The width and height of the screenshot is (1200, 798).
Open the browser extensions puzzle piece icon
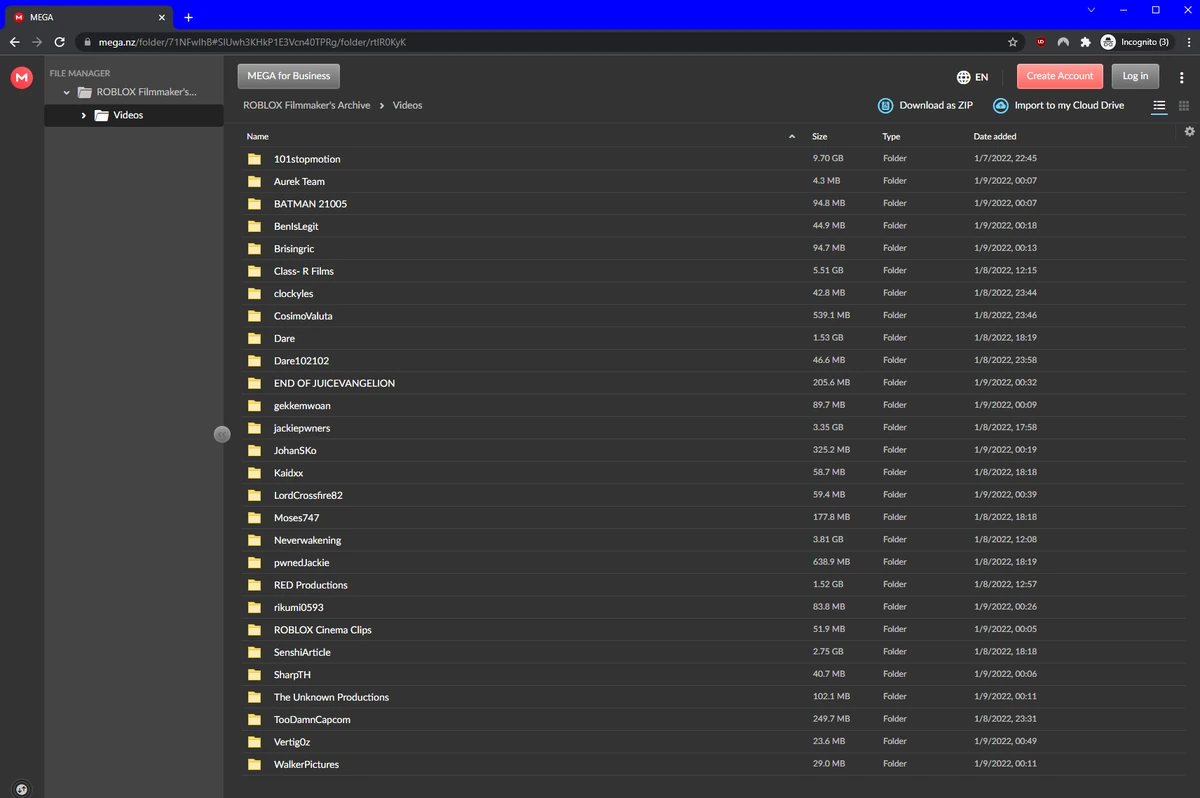click(1086, 42)
